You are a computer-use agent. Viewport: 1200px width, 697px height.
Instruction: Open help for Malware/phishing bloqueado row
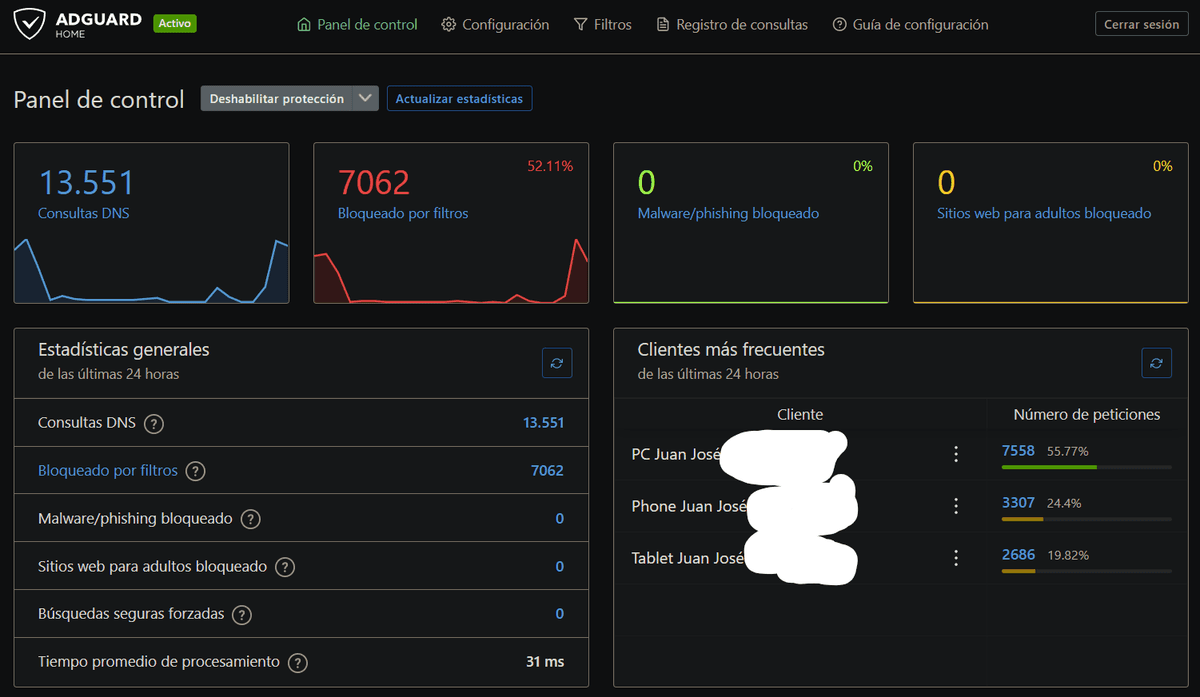click(x=250, y=518)
